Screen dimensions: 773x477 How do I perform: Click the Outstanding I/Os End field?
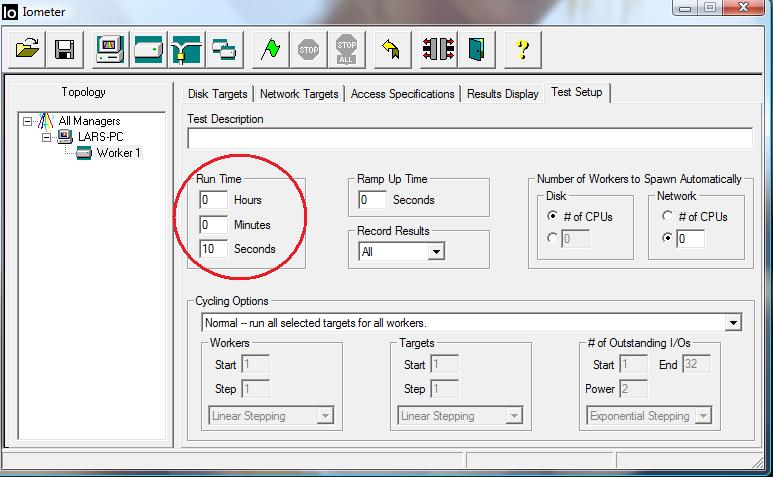point(697,364)
